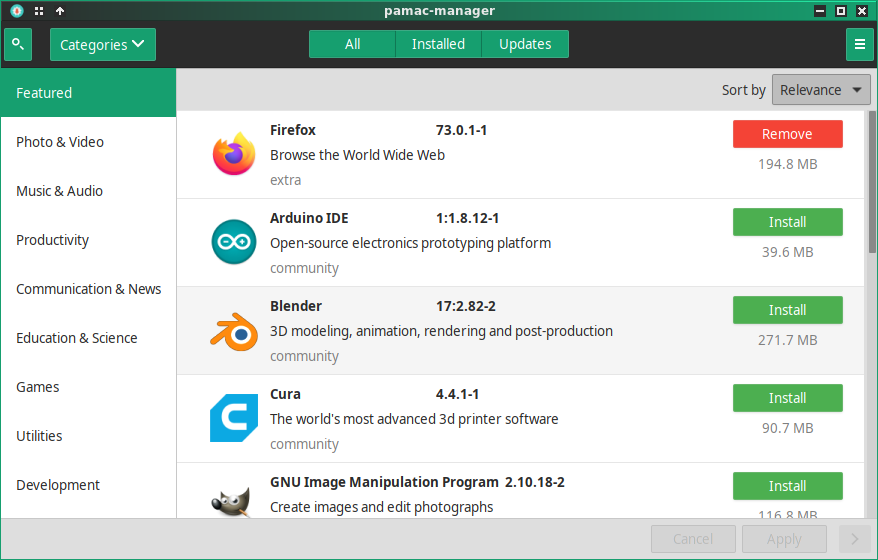Click the Firefox package name
The image size is (878, 560).
coord(293,130)
